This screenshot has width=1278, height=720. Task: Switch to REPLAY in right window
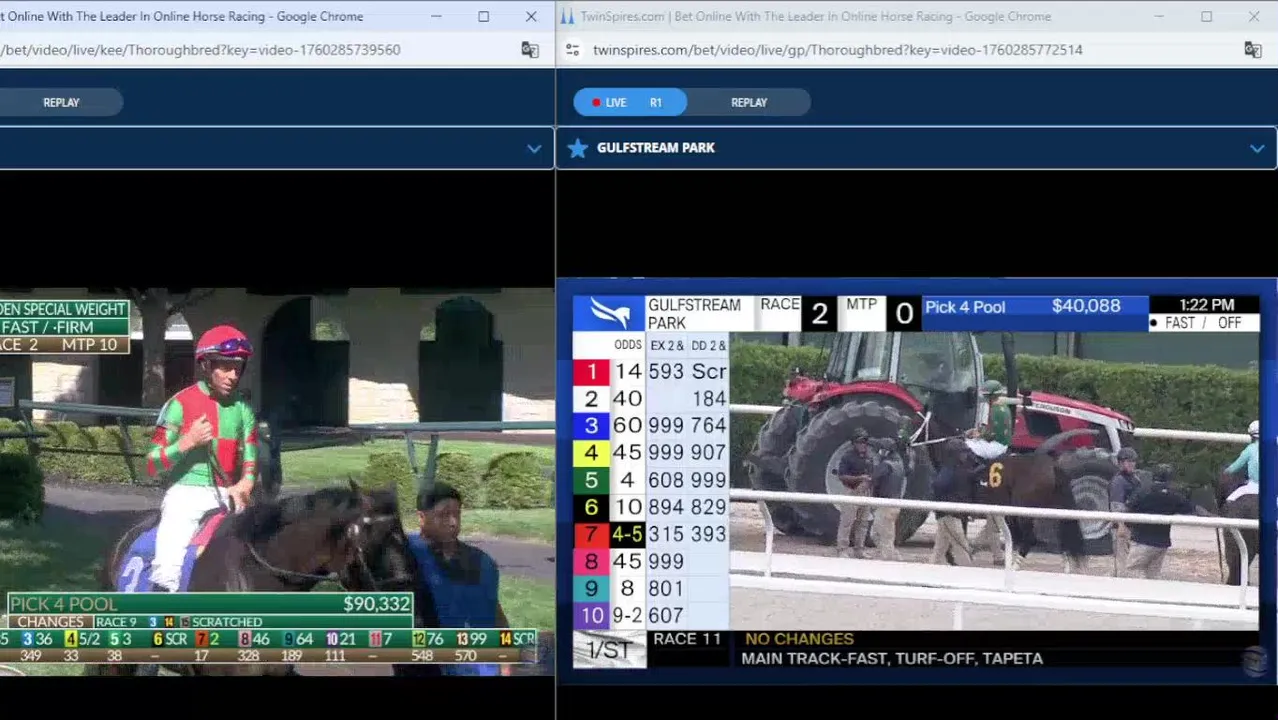749,102
